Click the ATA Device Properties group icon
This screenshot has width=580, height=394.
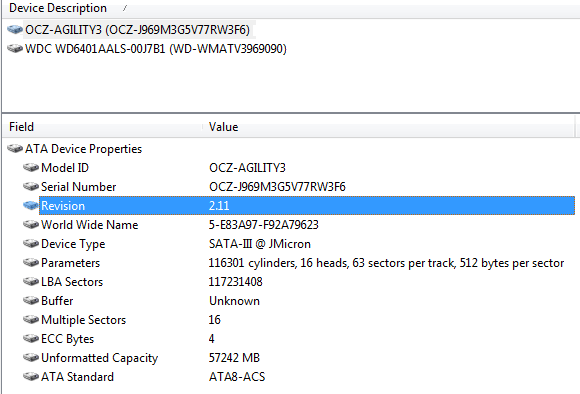15,148
